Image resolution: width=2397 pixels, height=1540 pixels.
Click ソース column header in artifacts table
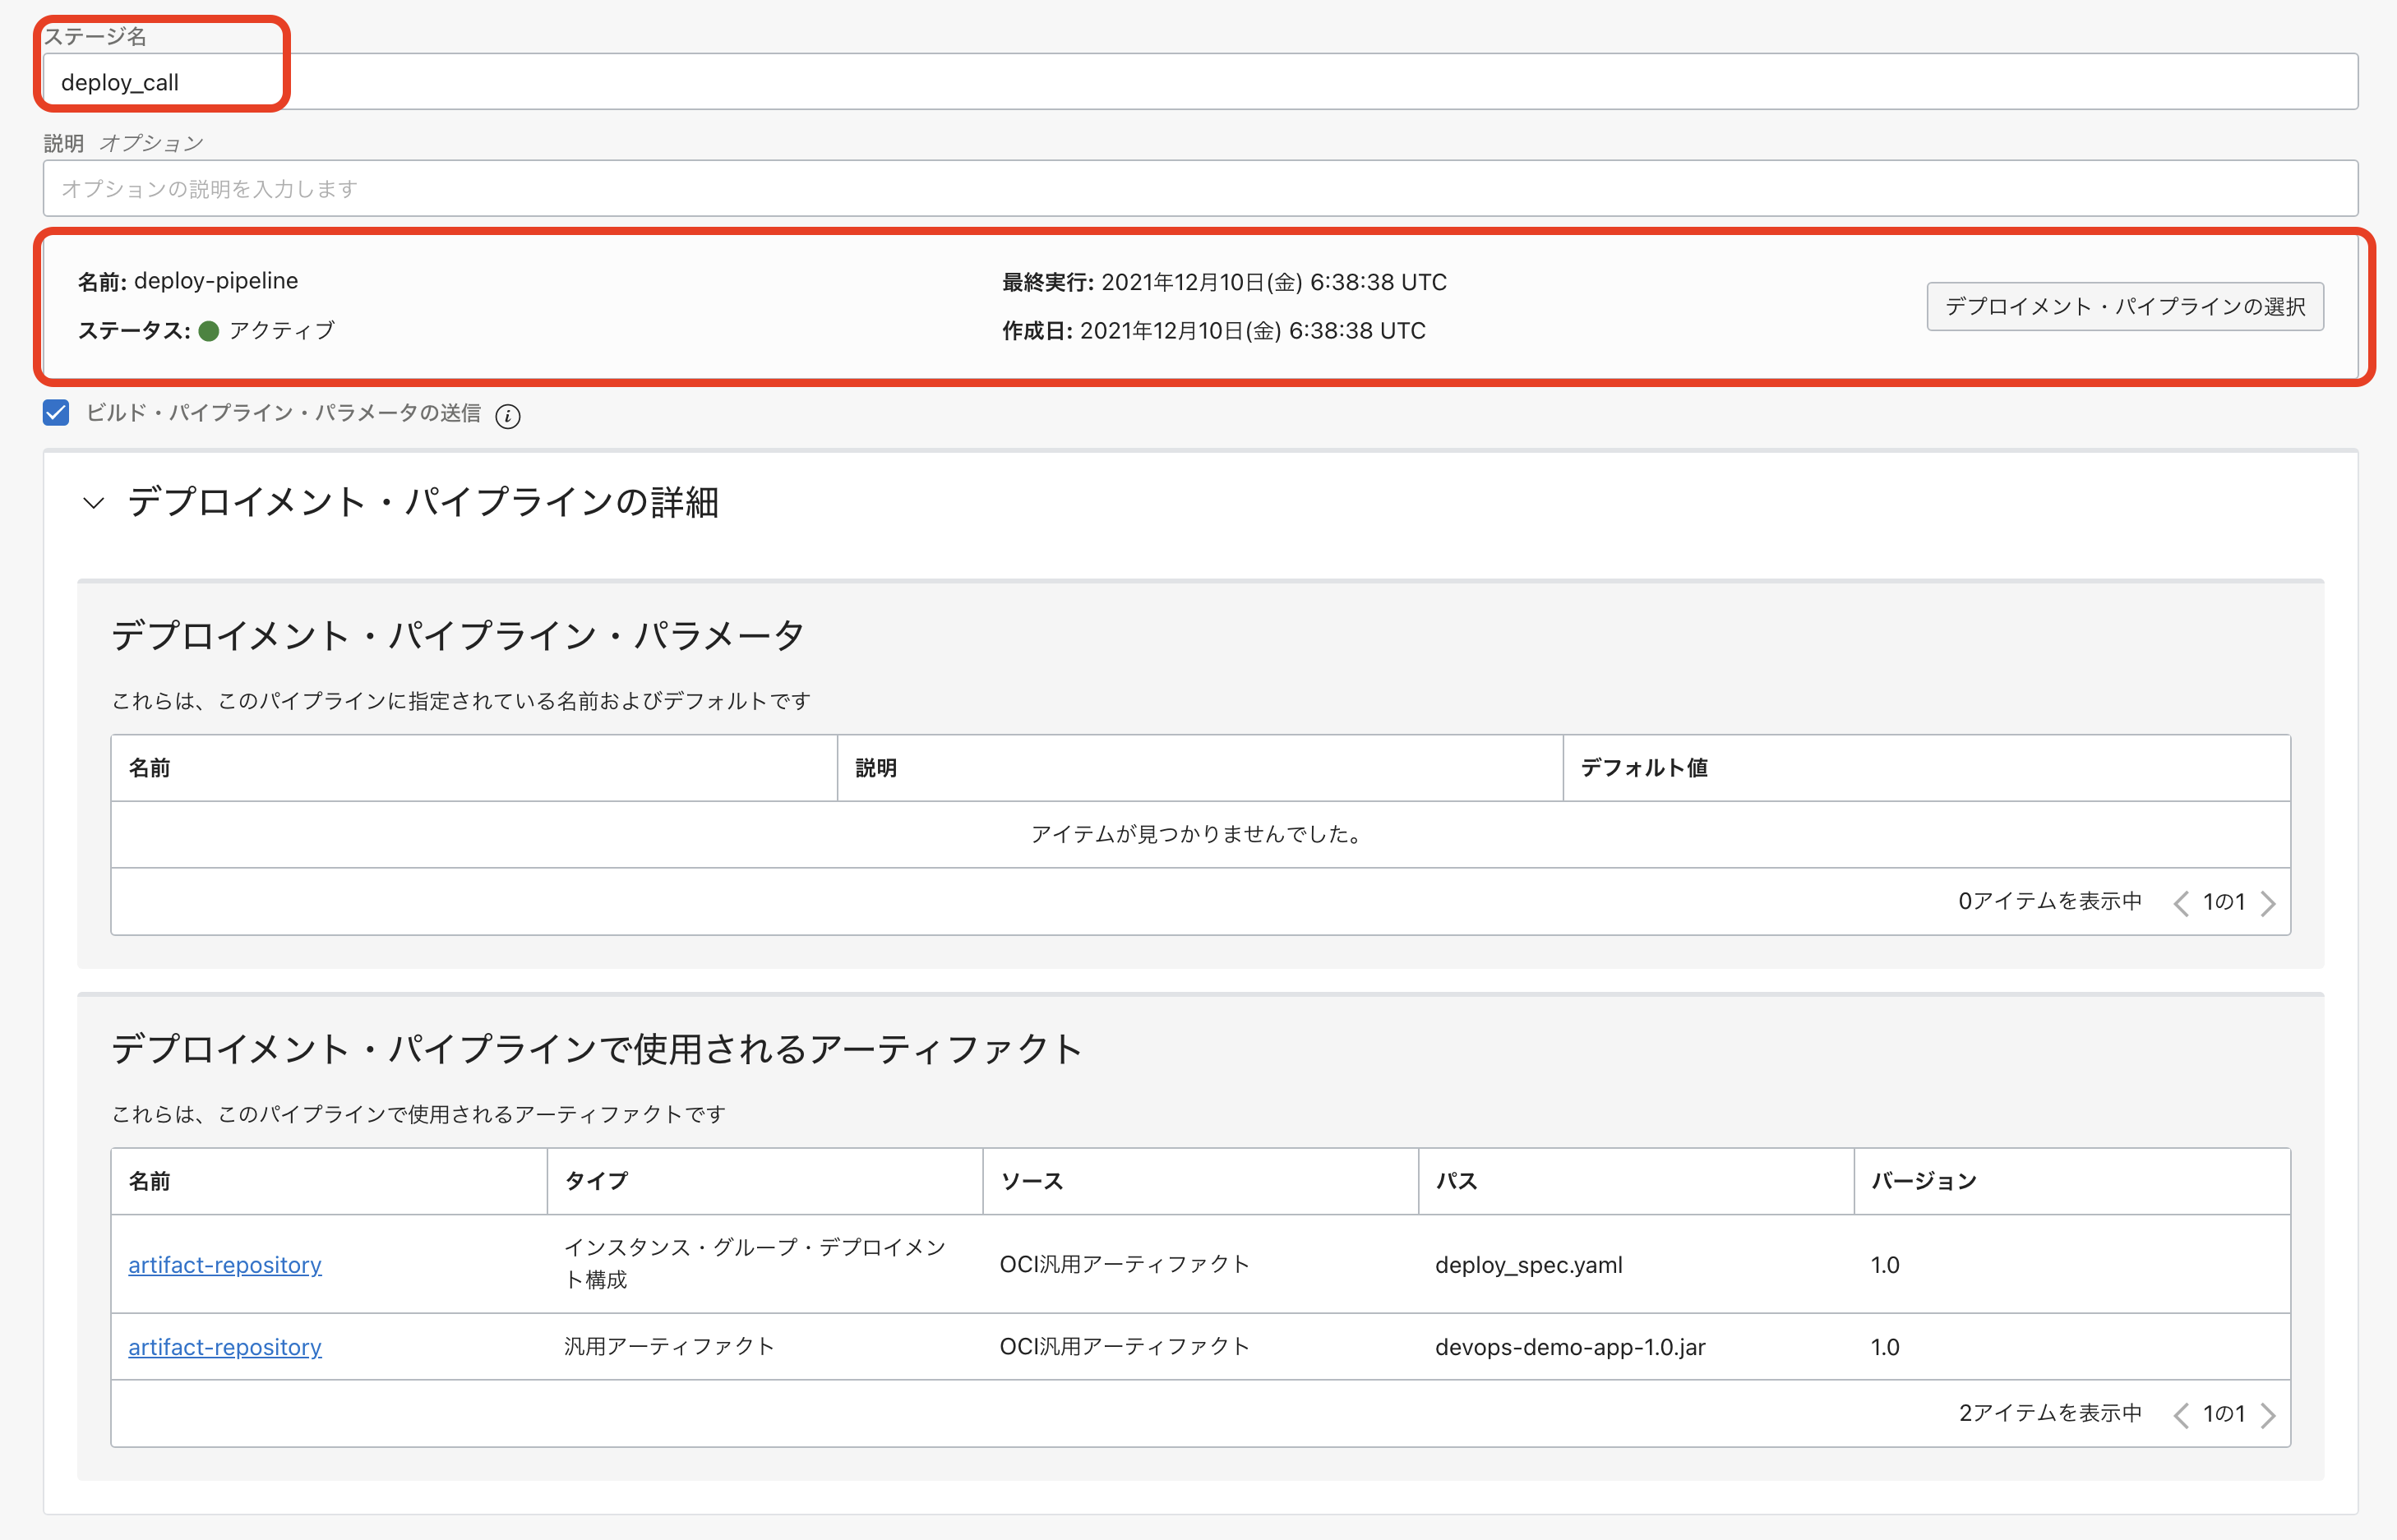coord(1031,1181)
